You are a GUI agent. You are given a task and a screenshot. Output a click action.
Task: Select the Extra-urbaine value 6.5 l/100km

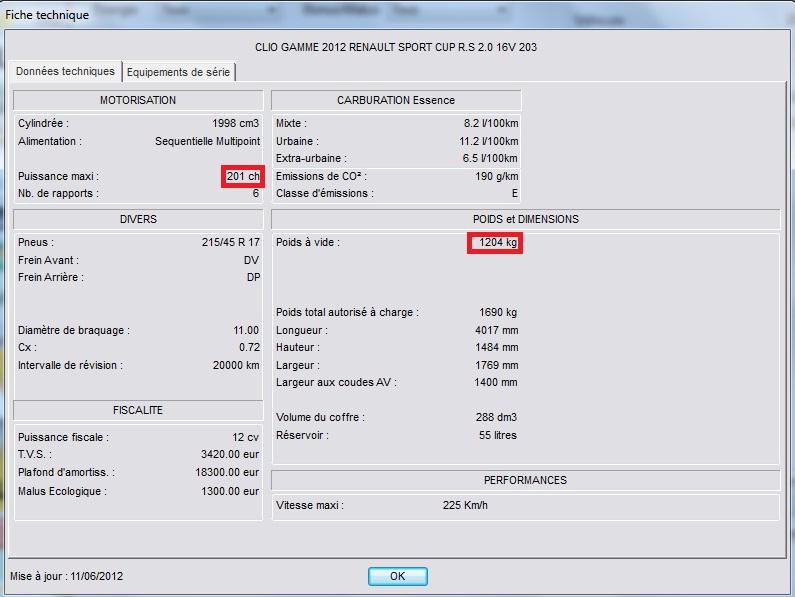click(x=490, y=158)
